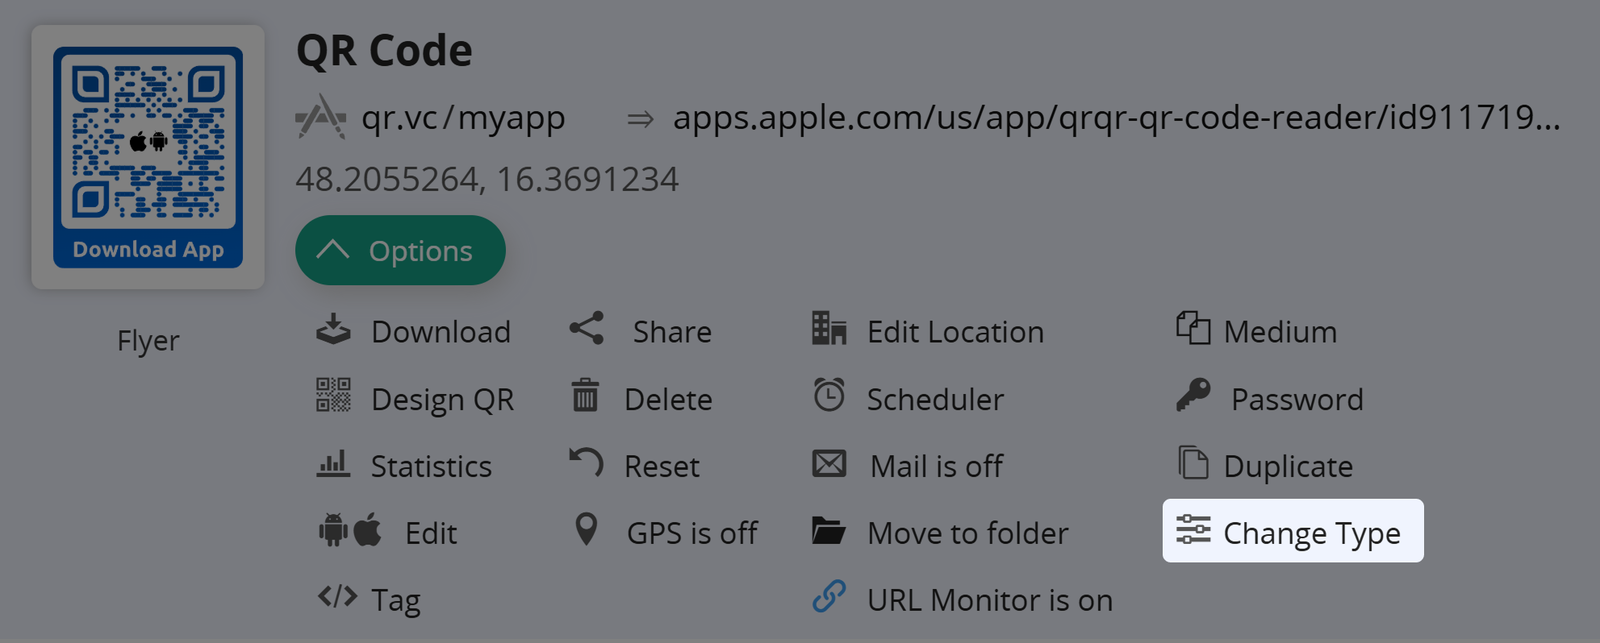1600x643 pixels.
Task: Open the Move to folder option
Action: (x=967, y=533)
